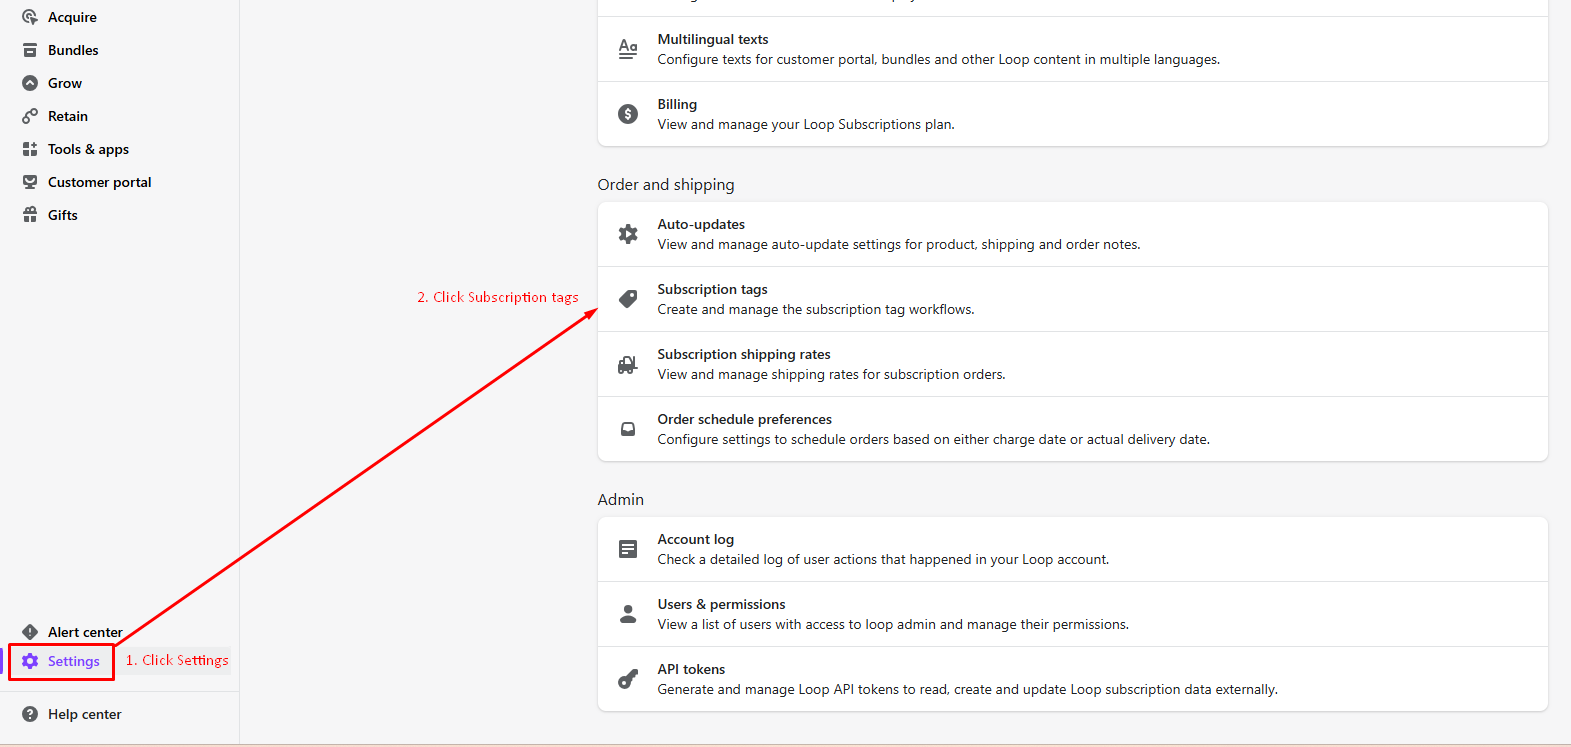
Task: Click the Acquire sidebar icon
Action: pyautogui.click(x=30, y=17)
